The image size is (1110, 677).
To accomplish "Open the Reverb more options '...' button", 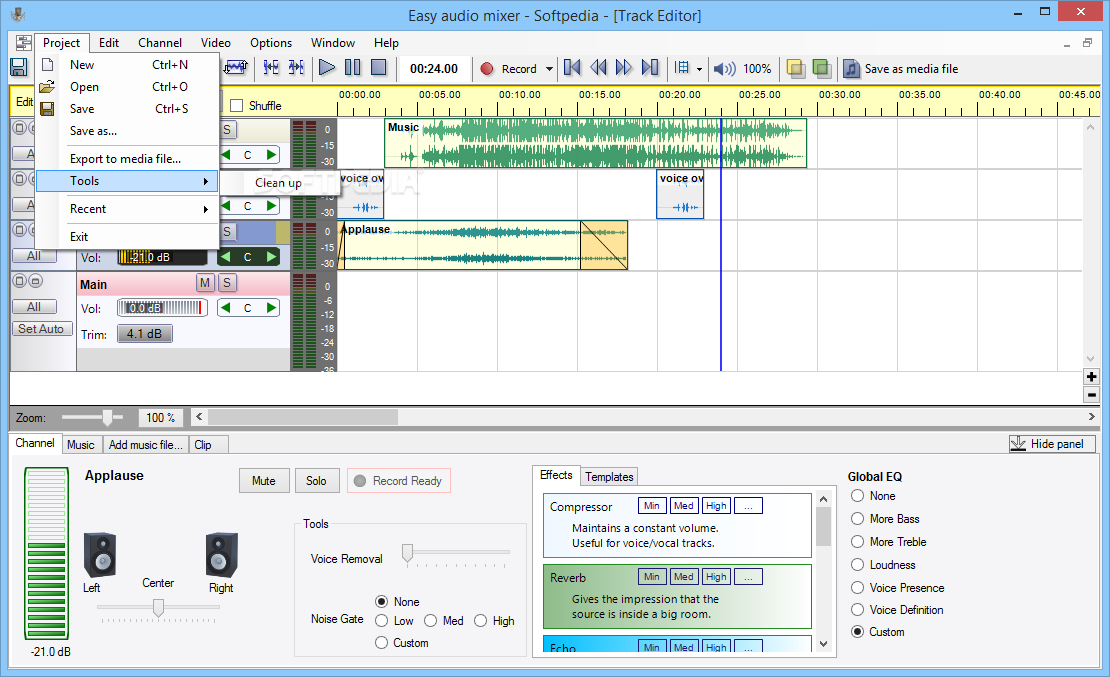I will pyautogui.click(x=748, y=576).
